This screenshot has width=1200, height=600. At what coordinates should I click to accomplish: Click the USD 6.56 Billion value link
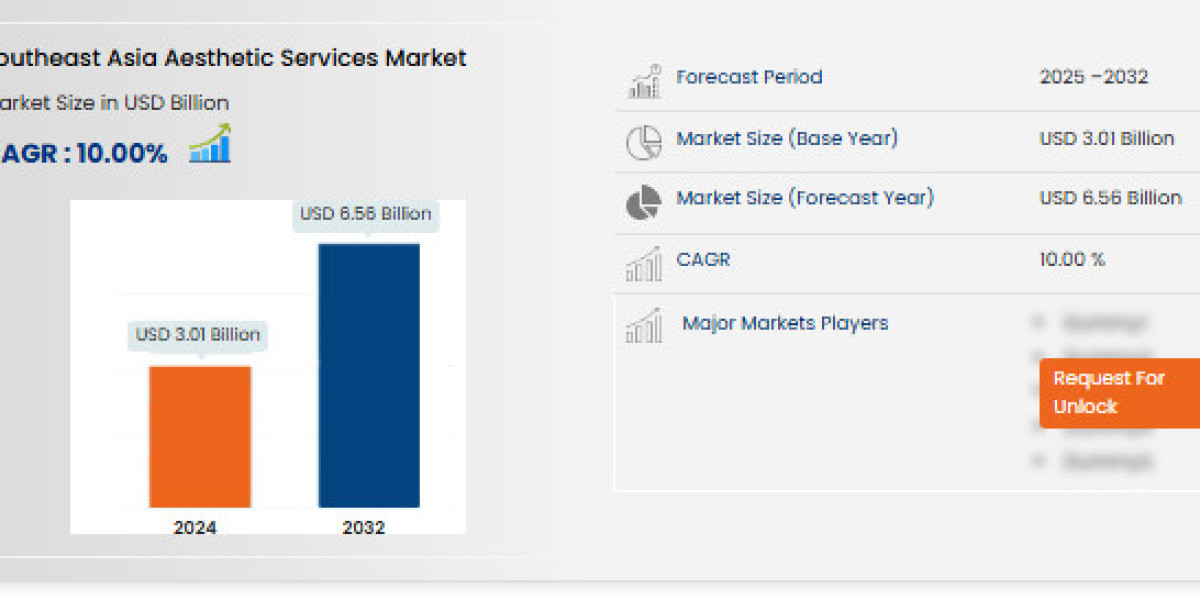[x=1110, y=197]
